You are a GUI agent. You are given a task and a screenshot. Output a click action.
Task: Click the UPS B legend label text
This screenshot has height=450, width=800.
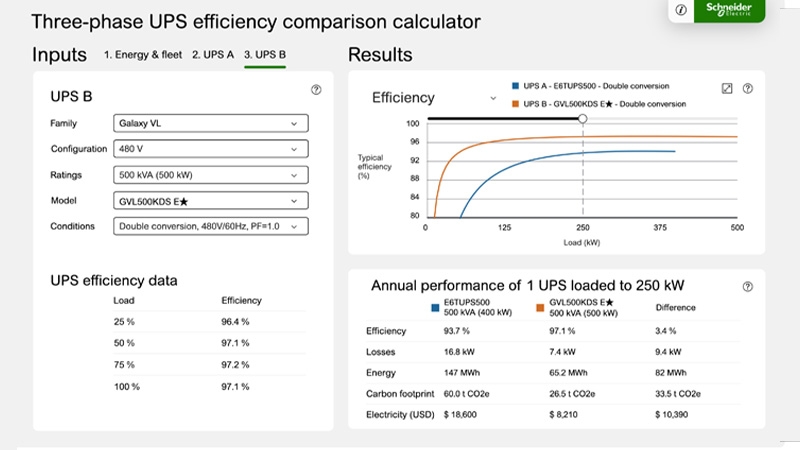pyautogui.click(x=604, y=103)
